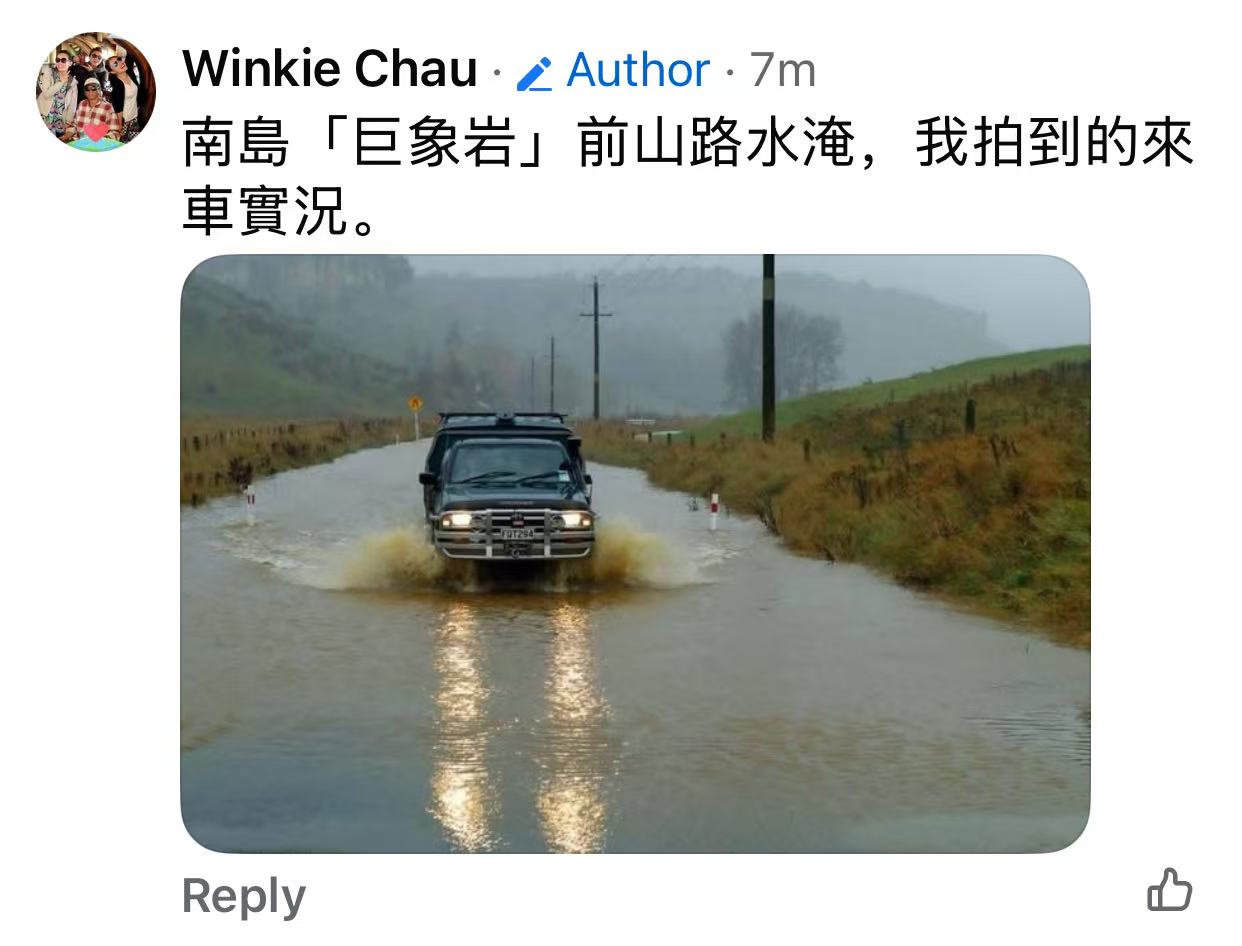
Task: Open Winkie Chau's profile picture
Action: [x=95, y=91]
